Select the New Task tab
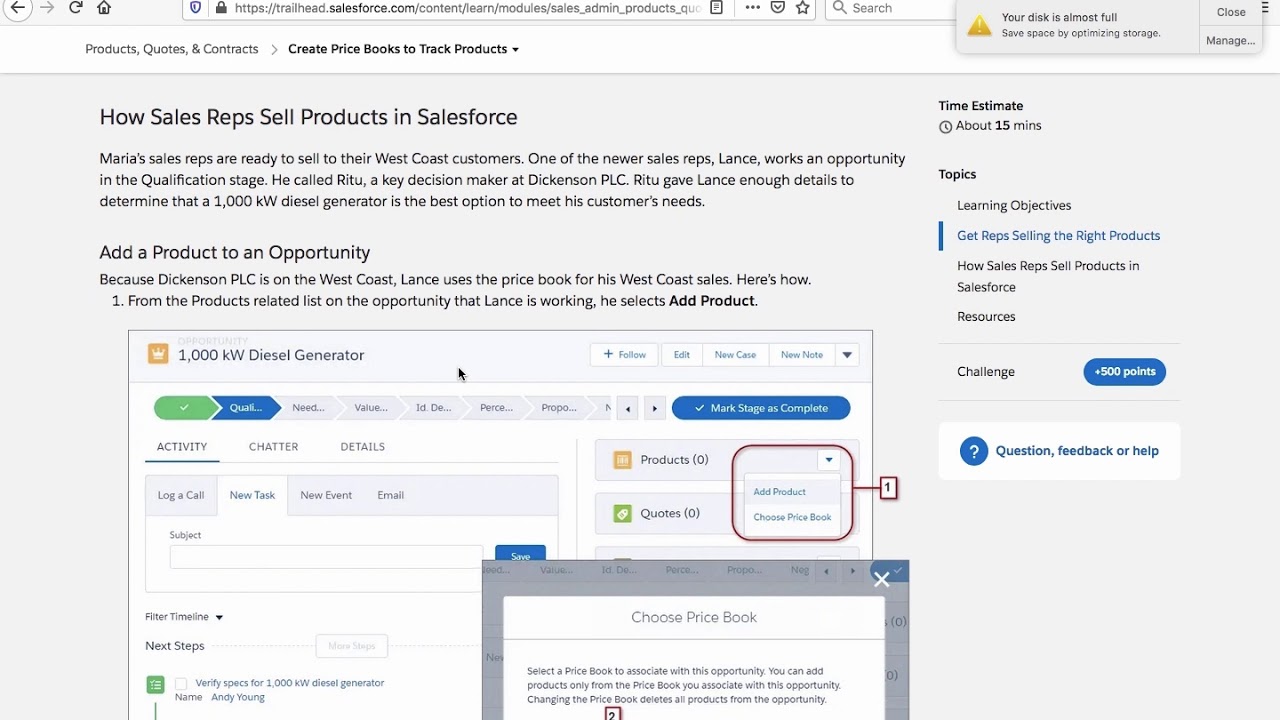This screenshot has height=720, width=1280. pyautogui.click(x=252, y=495)
